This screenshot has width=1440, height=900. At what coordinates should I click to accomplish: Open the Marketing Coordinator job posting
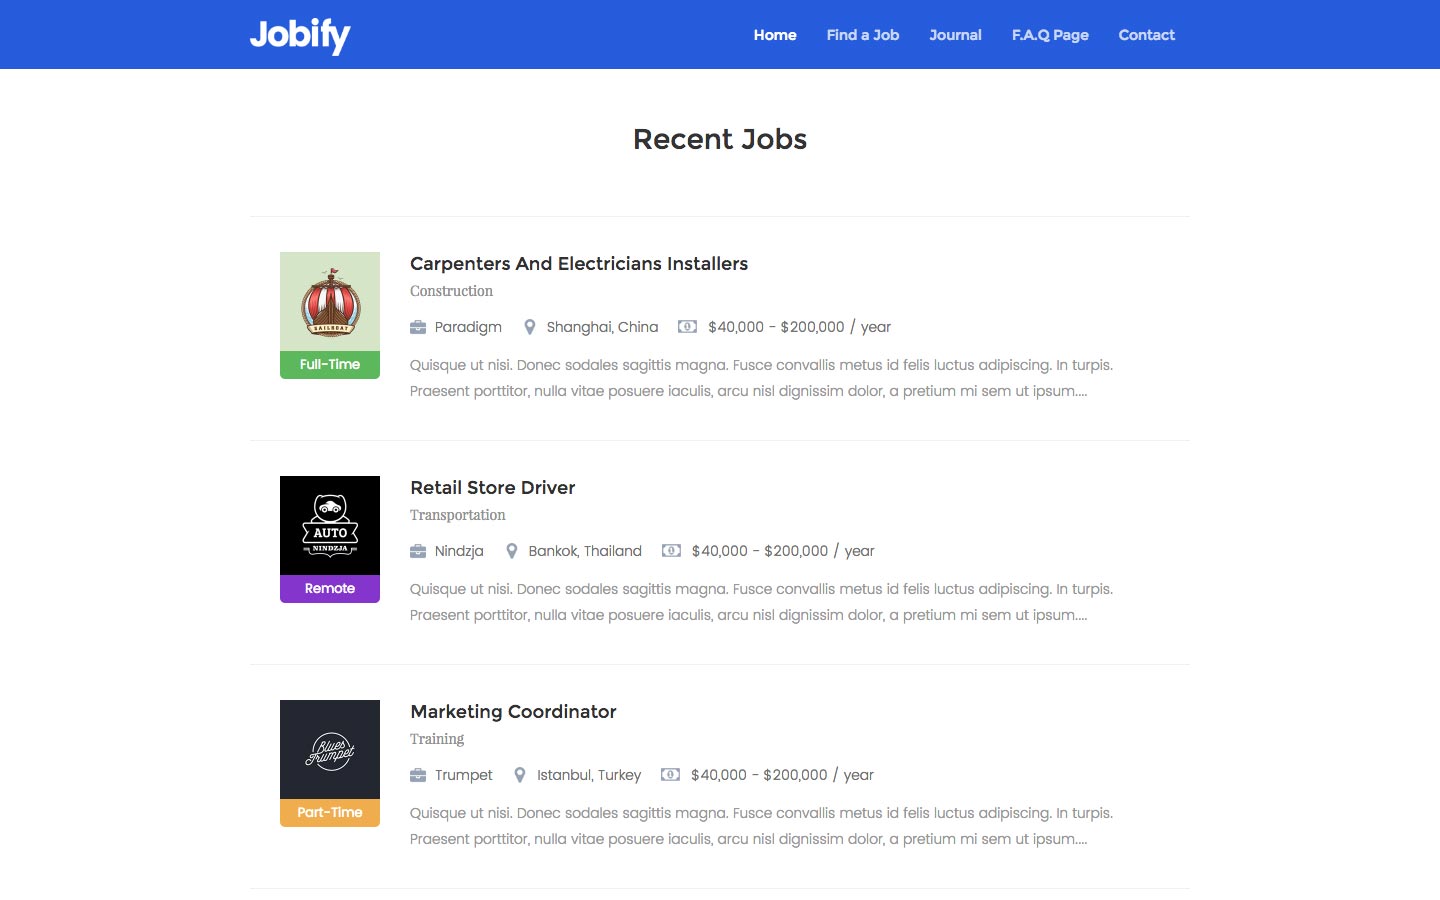(513, 711)
